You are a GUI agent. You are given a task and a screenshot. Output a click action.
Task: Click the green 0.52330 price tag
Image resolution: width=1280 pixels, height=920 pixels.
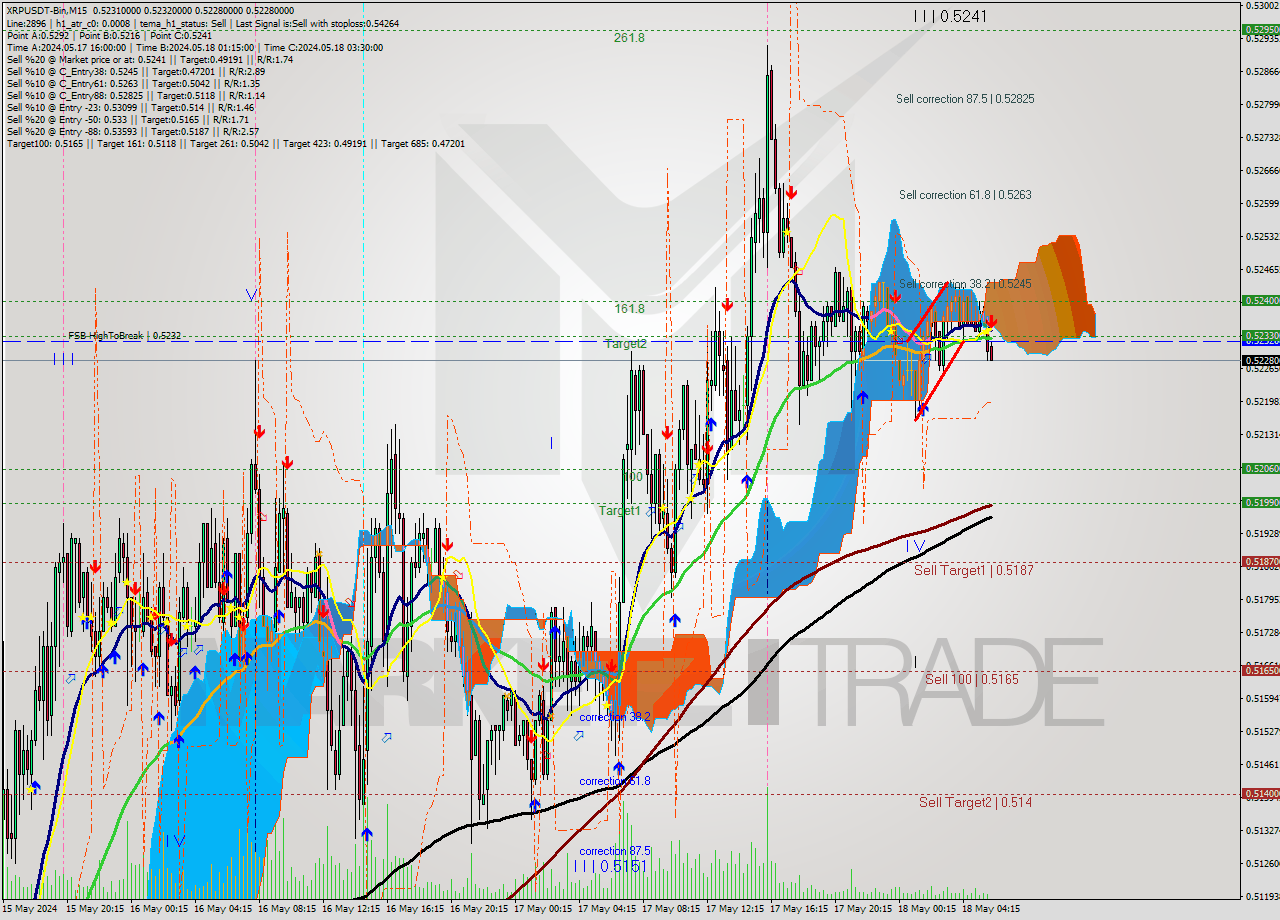[1260, 336]
